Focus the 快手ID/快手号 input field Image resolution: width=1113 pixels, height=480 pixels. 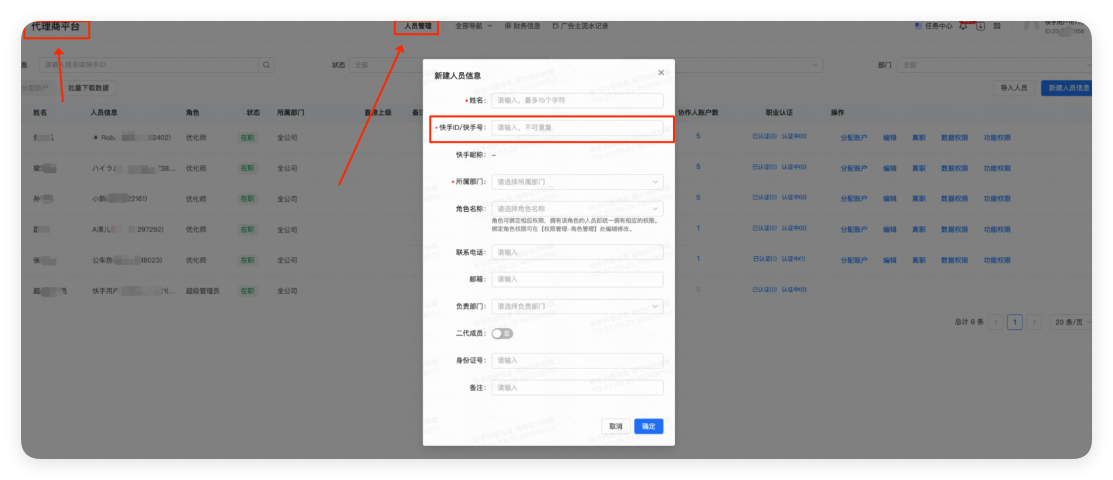click(577, 128)
